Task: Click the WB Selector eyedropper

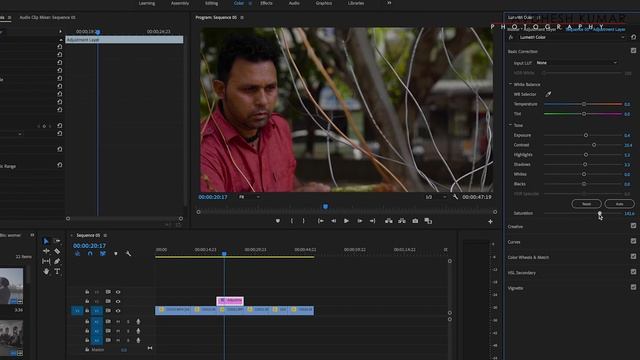Action: pos(548,94)
